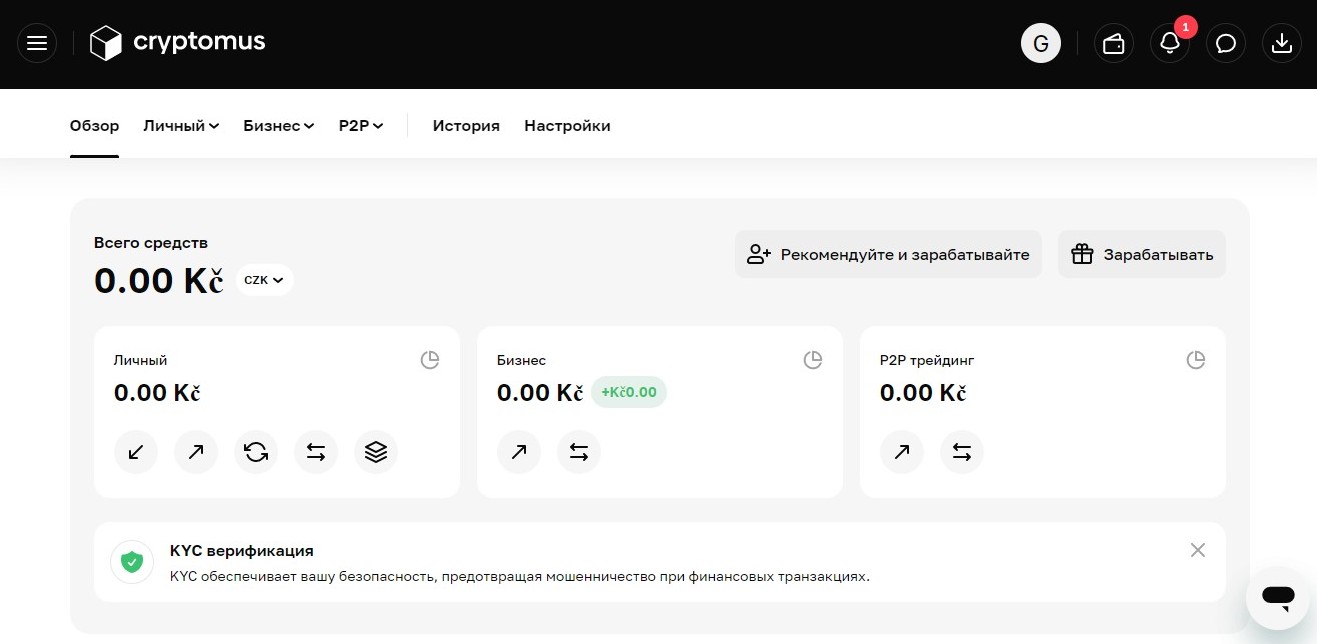Expand the Бизнес menu
The width and height of the screenshot is (1317, 644).
279,126
